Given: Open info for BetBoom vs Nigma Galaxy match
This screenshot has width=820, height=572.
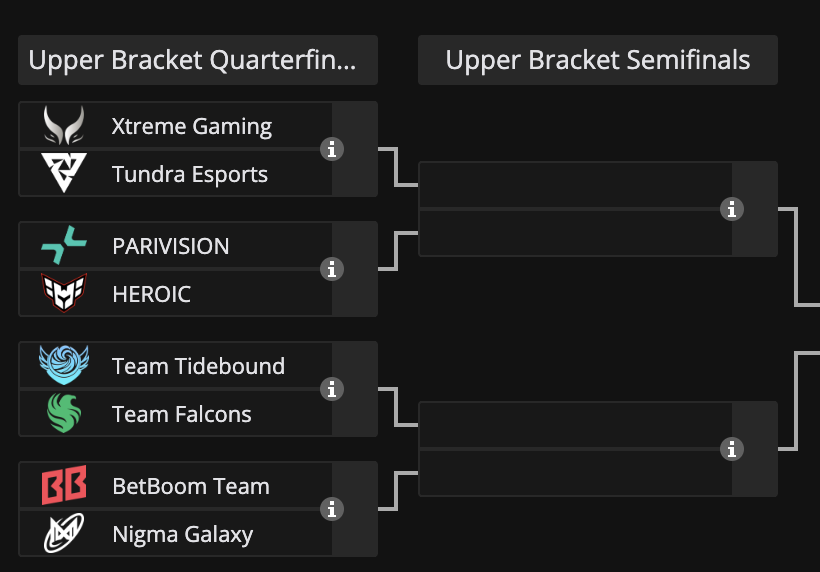Looking at the screenshot, I should coord(332,509).
